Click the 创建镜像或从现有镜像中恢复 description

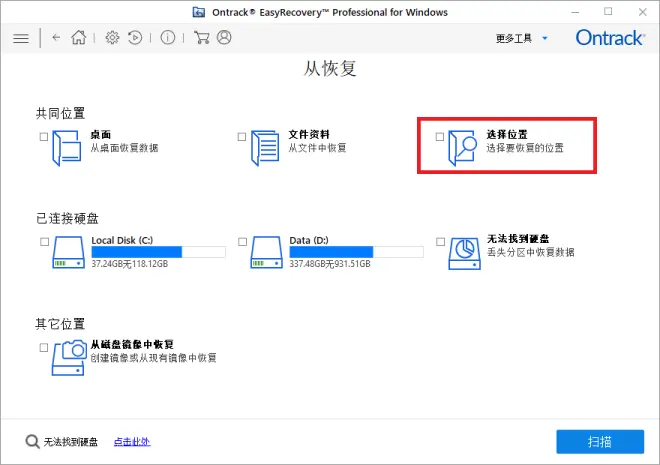153,358
